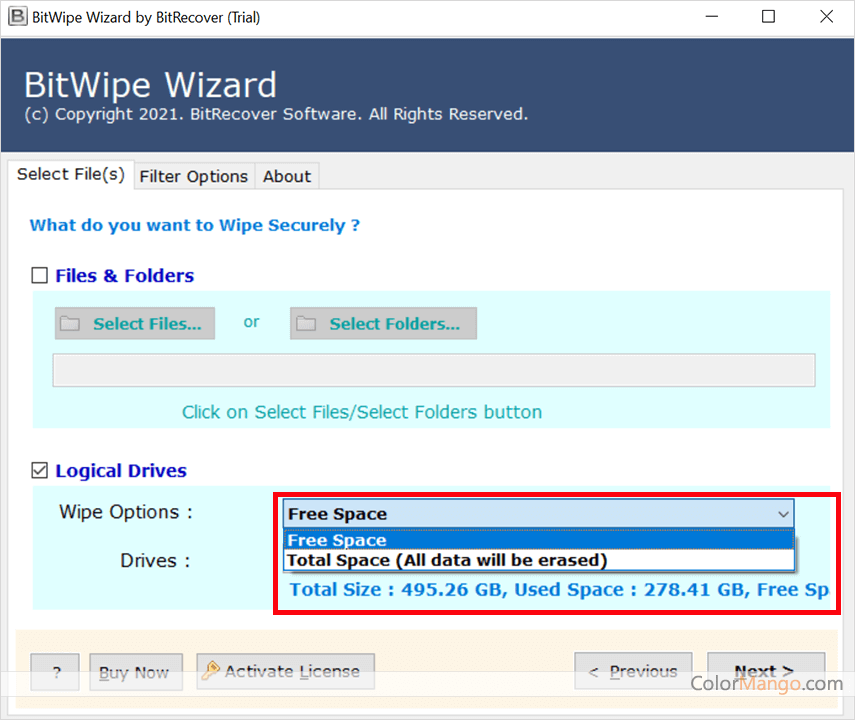
Task: Click the Buy Now button
Action: click(x=136, y=672)
